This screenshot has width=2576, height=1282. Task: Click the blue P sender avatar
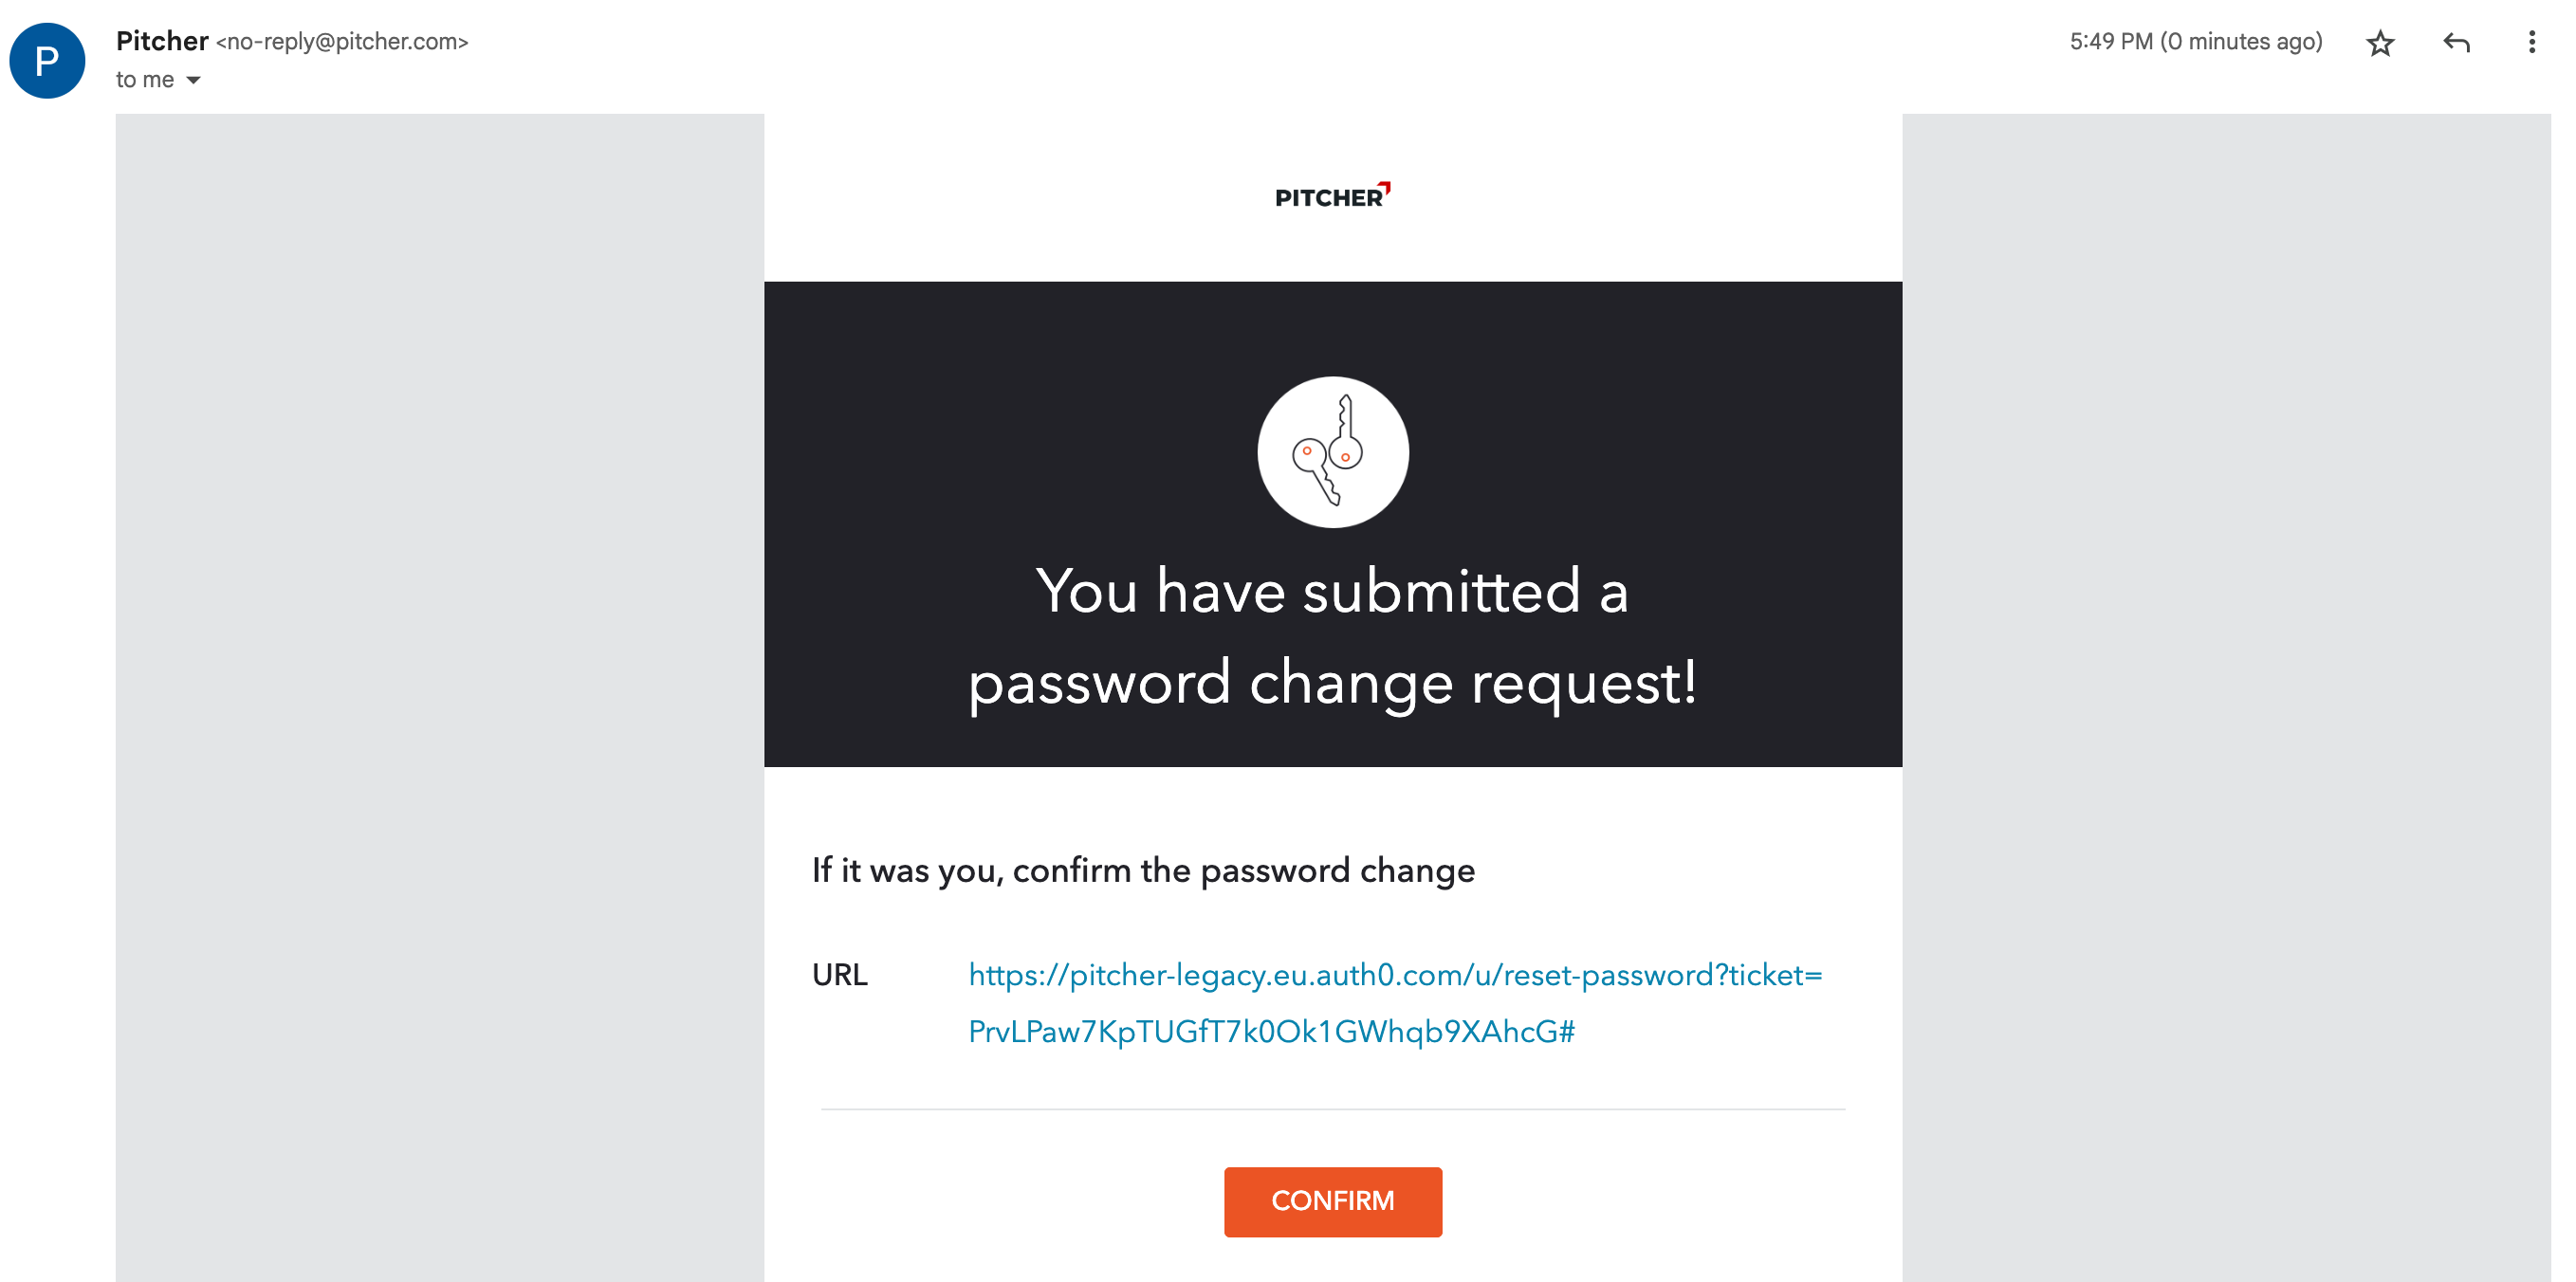(47, 61)
